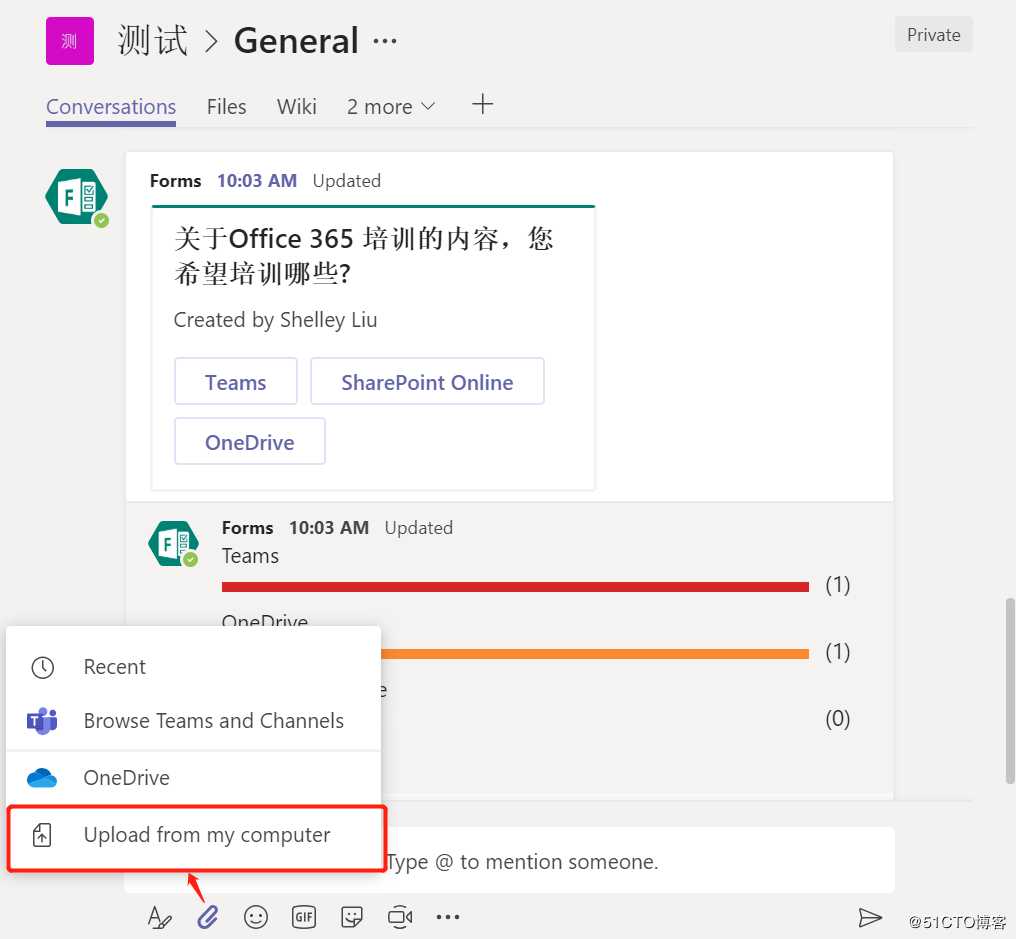The image size is (1016, 939).
Task: Open the Wiki tab
Action: click(x=297, y=106)
